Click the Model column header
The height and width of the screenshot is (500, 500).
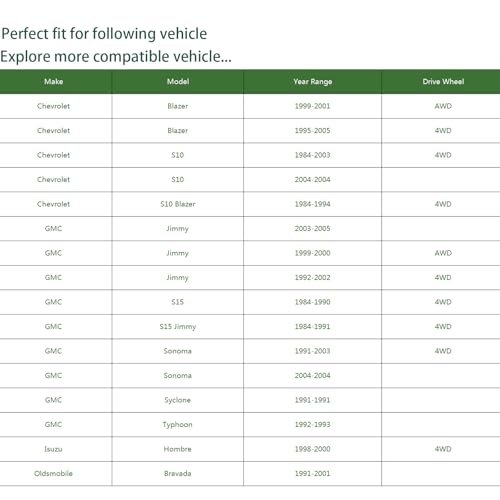178,82
